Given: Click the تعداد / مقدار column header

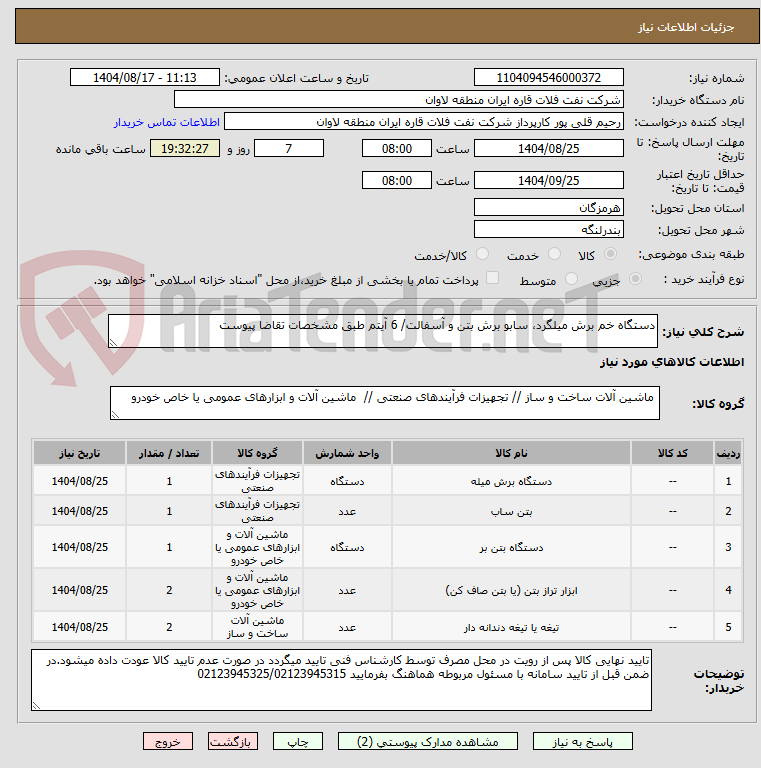Looking at the screenshot, I should [169, 453].
